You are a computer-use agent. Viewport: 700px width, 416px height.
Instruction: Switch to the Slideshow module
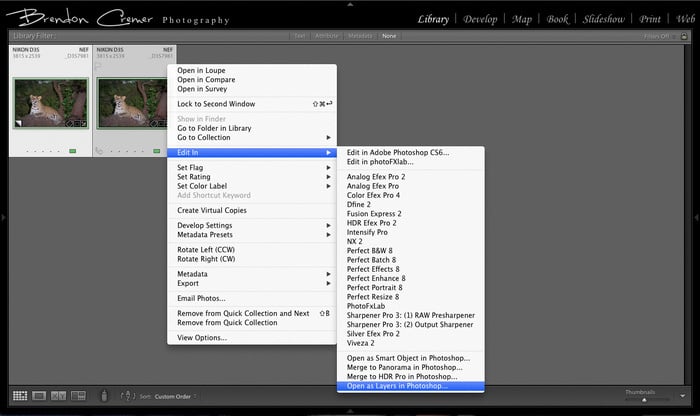pos(604,19)
